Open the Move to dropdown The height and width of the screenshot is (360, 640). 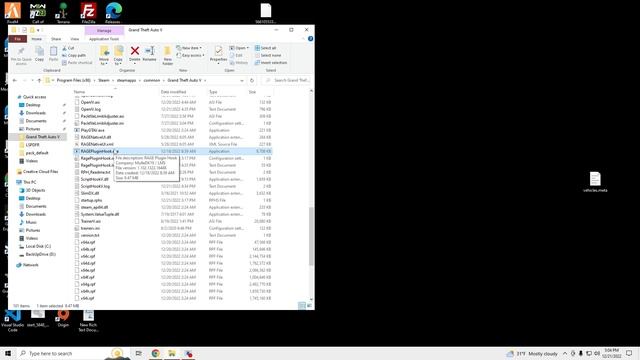[104, 56]
